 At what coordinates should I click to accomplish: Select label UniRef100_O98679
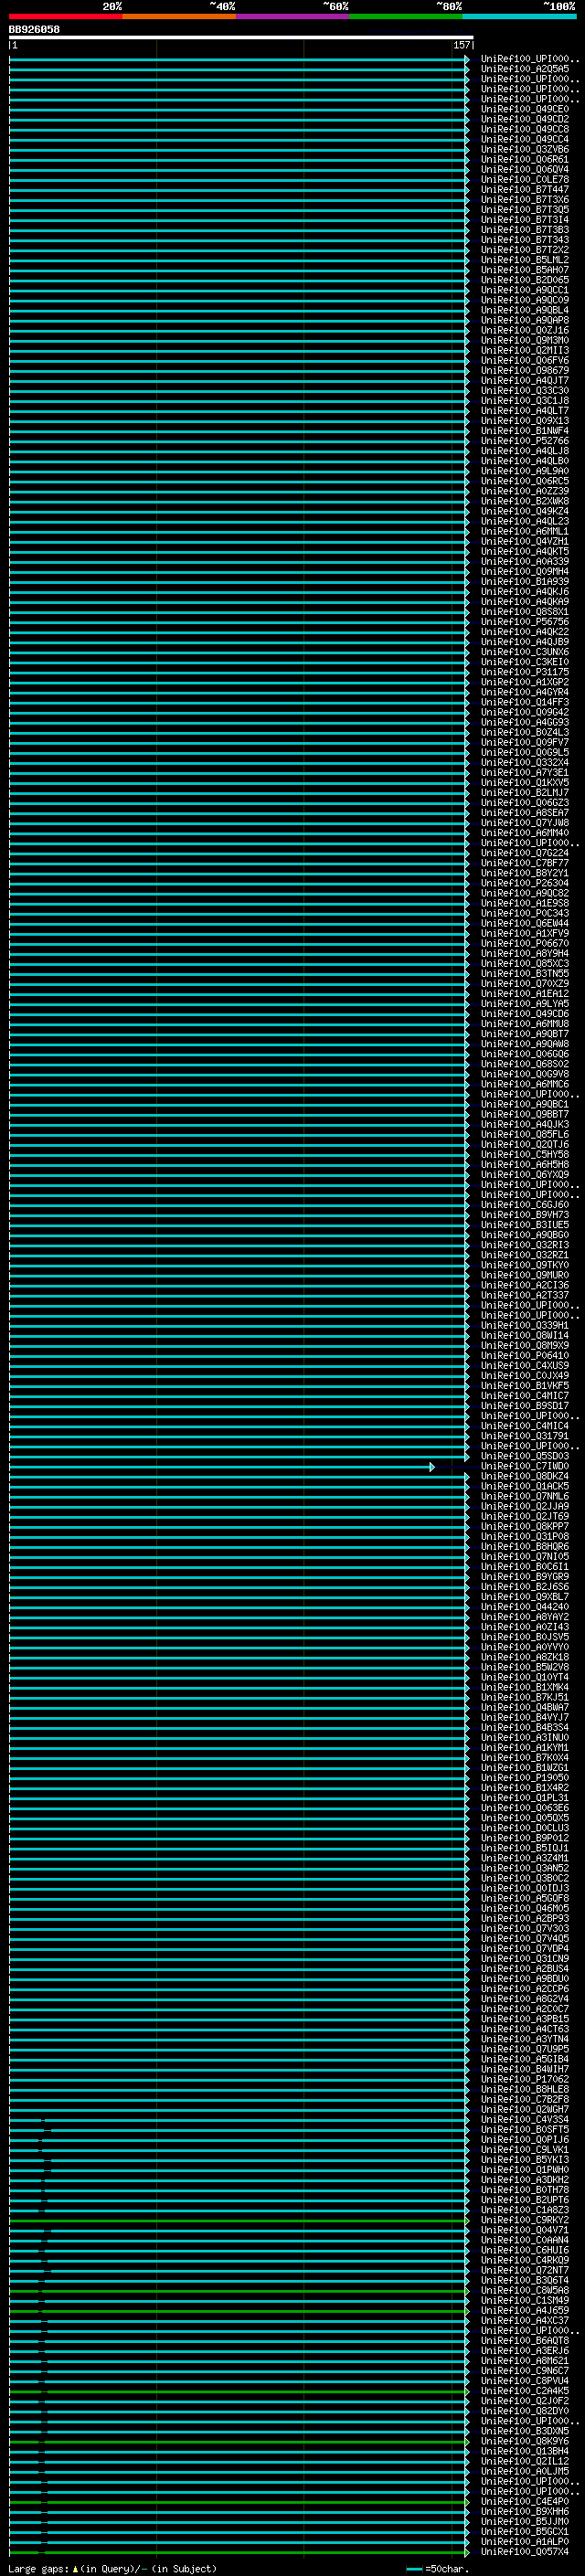(524, 370)
